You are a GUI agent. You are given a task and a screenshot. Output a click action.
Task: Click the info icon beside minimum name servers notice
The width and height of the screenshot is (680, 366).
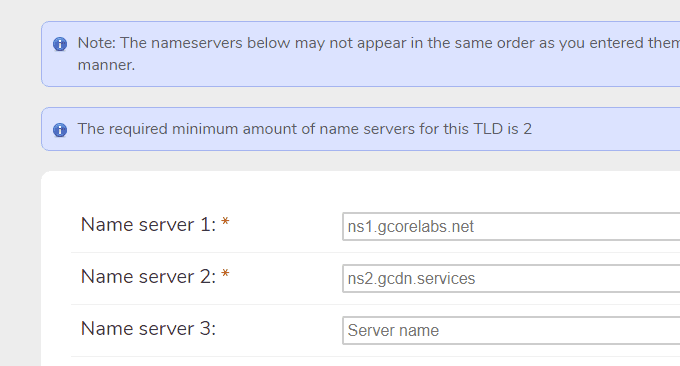pyautogui.click(x=60, y=130)
